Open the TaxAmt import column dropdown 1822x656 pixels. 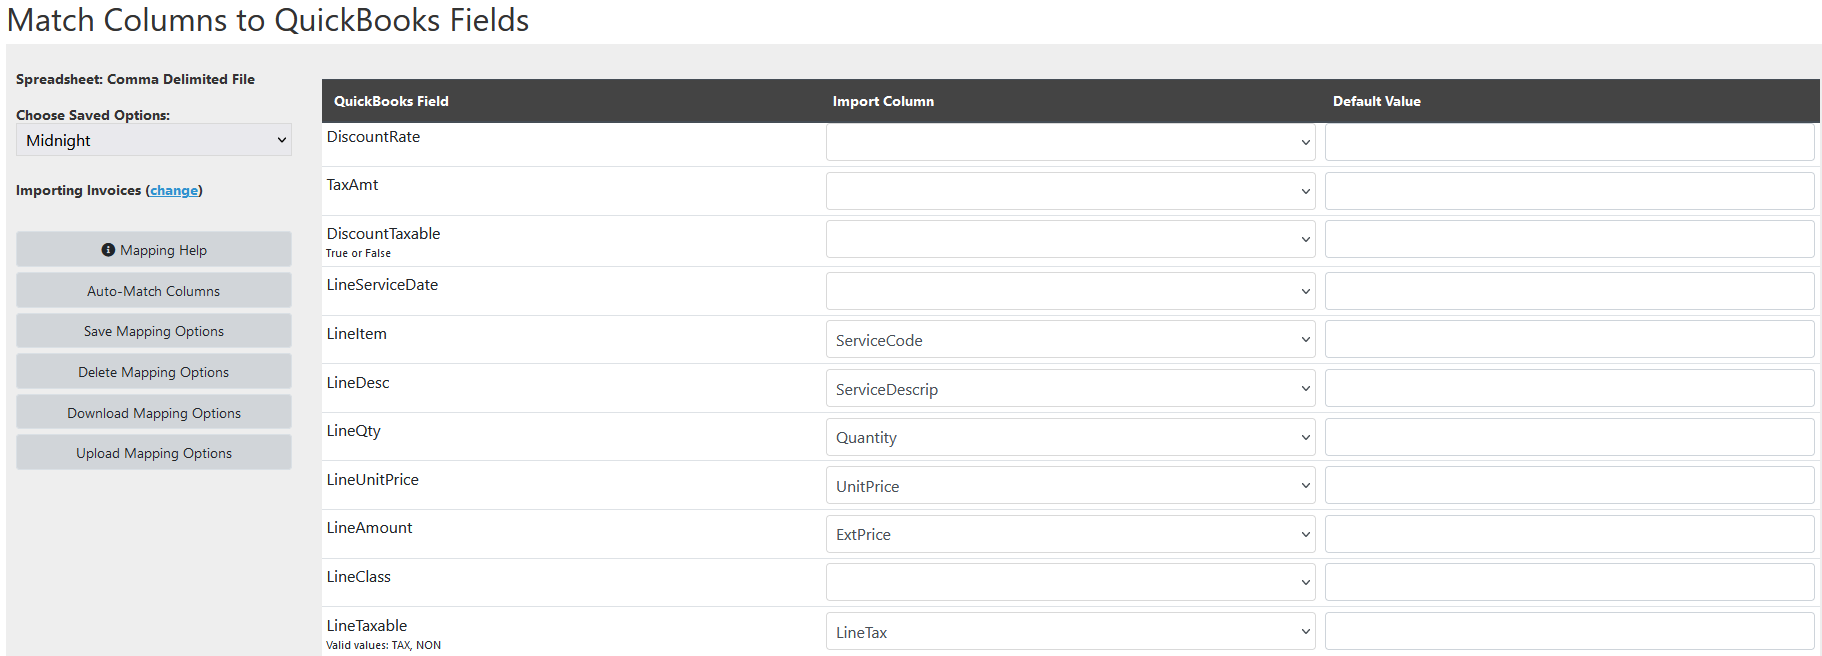pyautogui.click(x=1071, y=191)
